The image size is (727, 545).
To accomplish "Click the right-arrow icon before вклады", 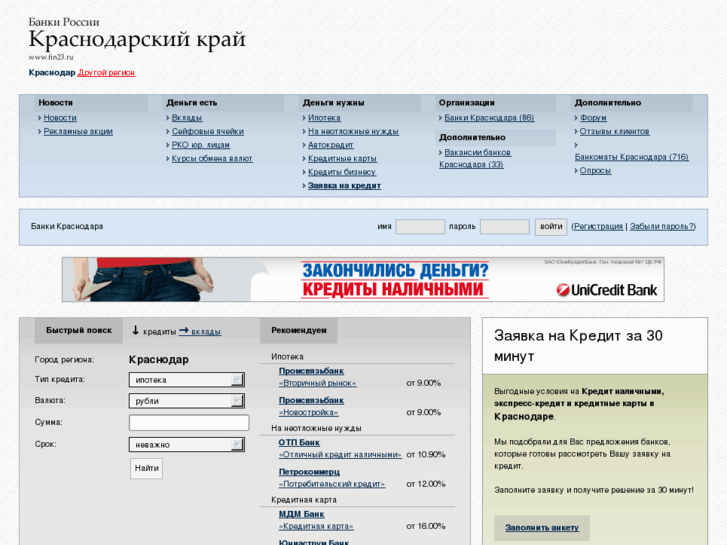I will tap(184, 330).
